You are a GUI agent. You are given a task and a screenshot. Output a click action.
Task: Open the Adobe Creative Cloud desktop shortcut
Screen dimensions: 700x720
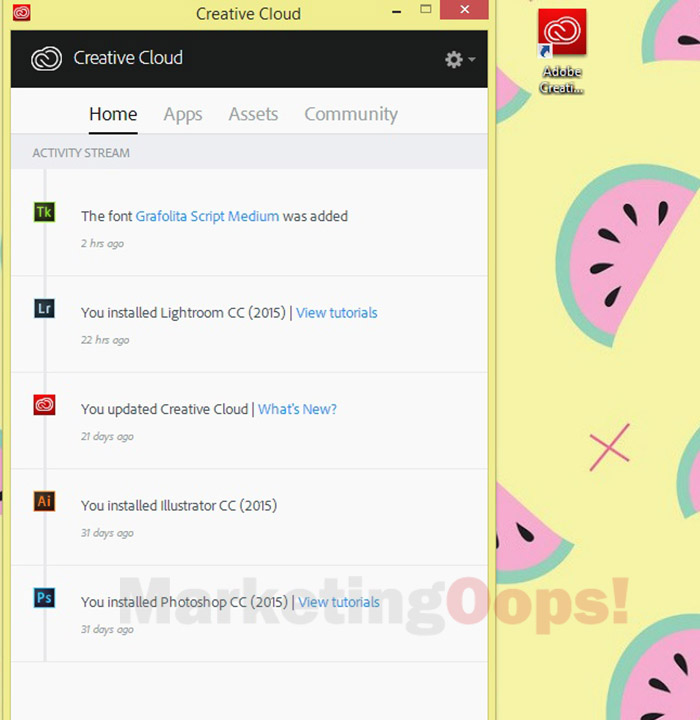click(x=562, y=52)
